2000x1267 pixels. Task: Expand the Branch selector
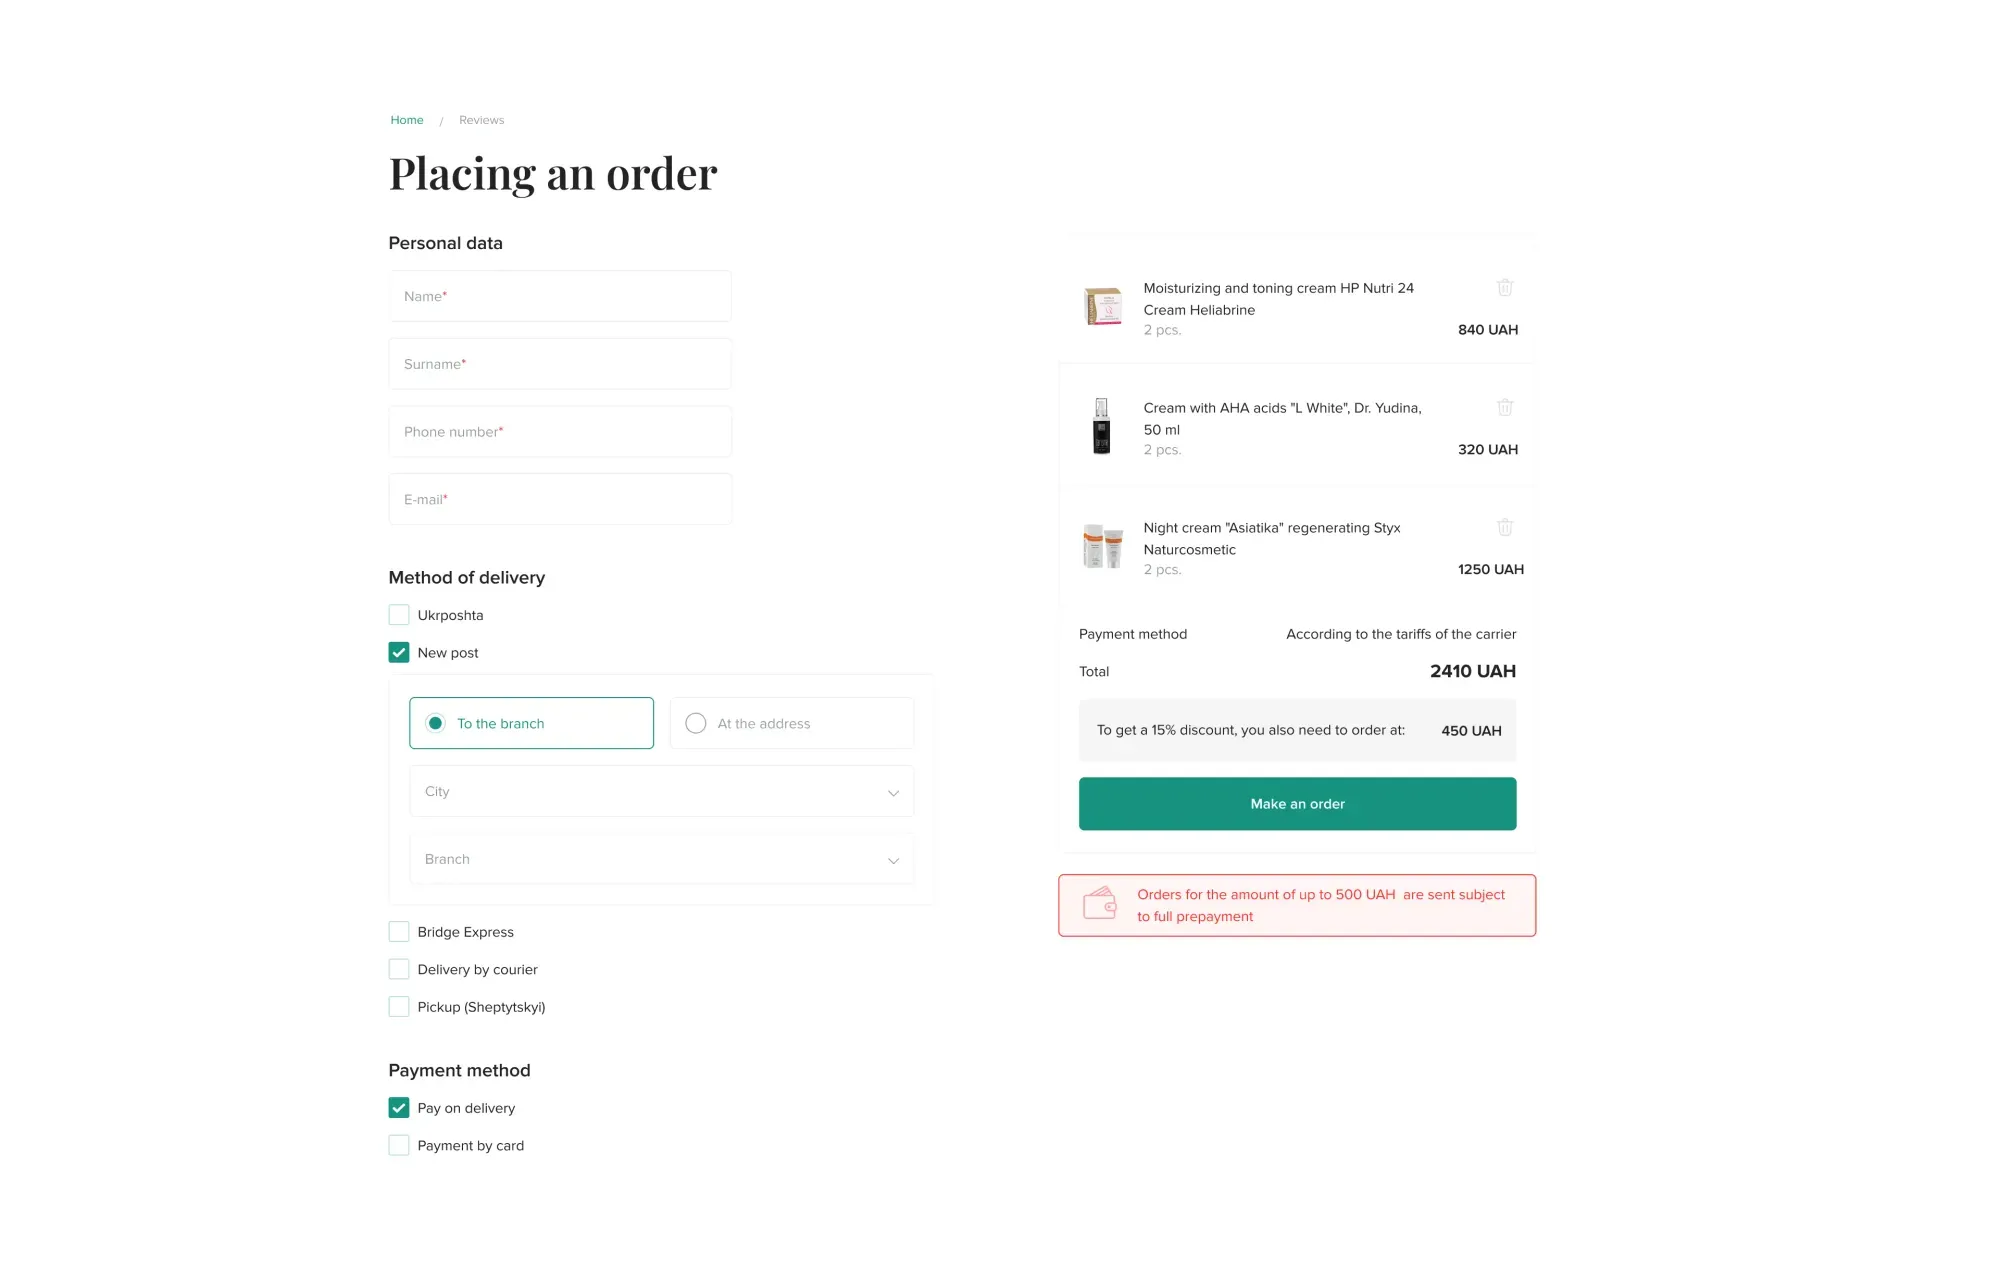pyautogui.click(x=661, y=858)
